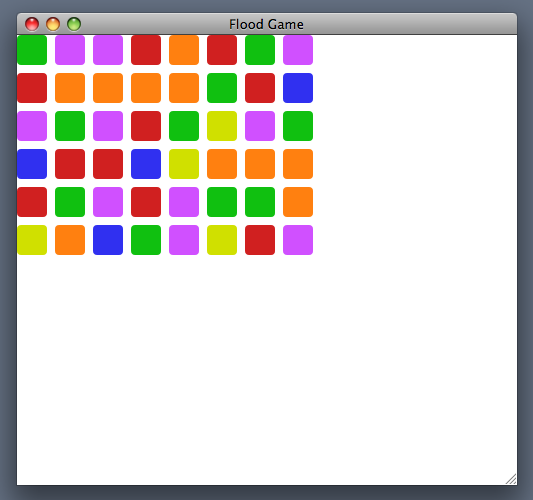Image resolution: width=533 pixels, height=500 pixels.
Task: Click the green tile in the bottom row
Action: pos(146,240)
